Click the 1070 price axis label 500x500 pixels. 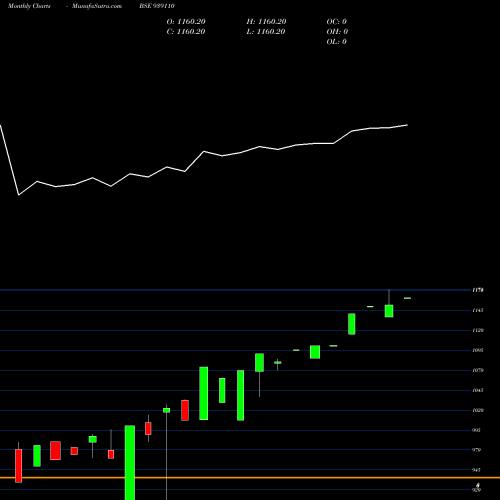point(478,370)
